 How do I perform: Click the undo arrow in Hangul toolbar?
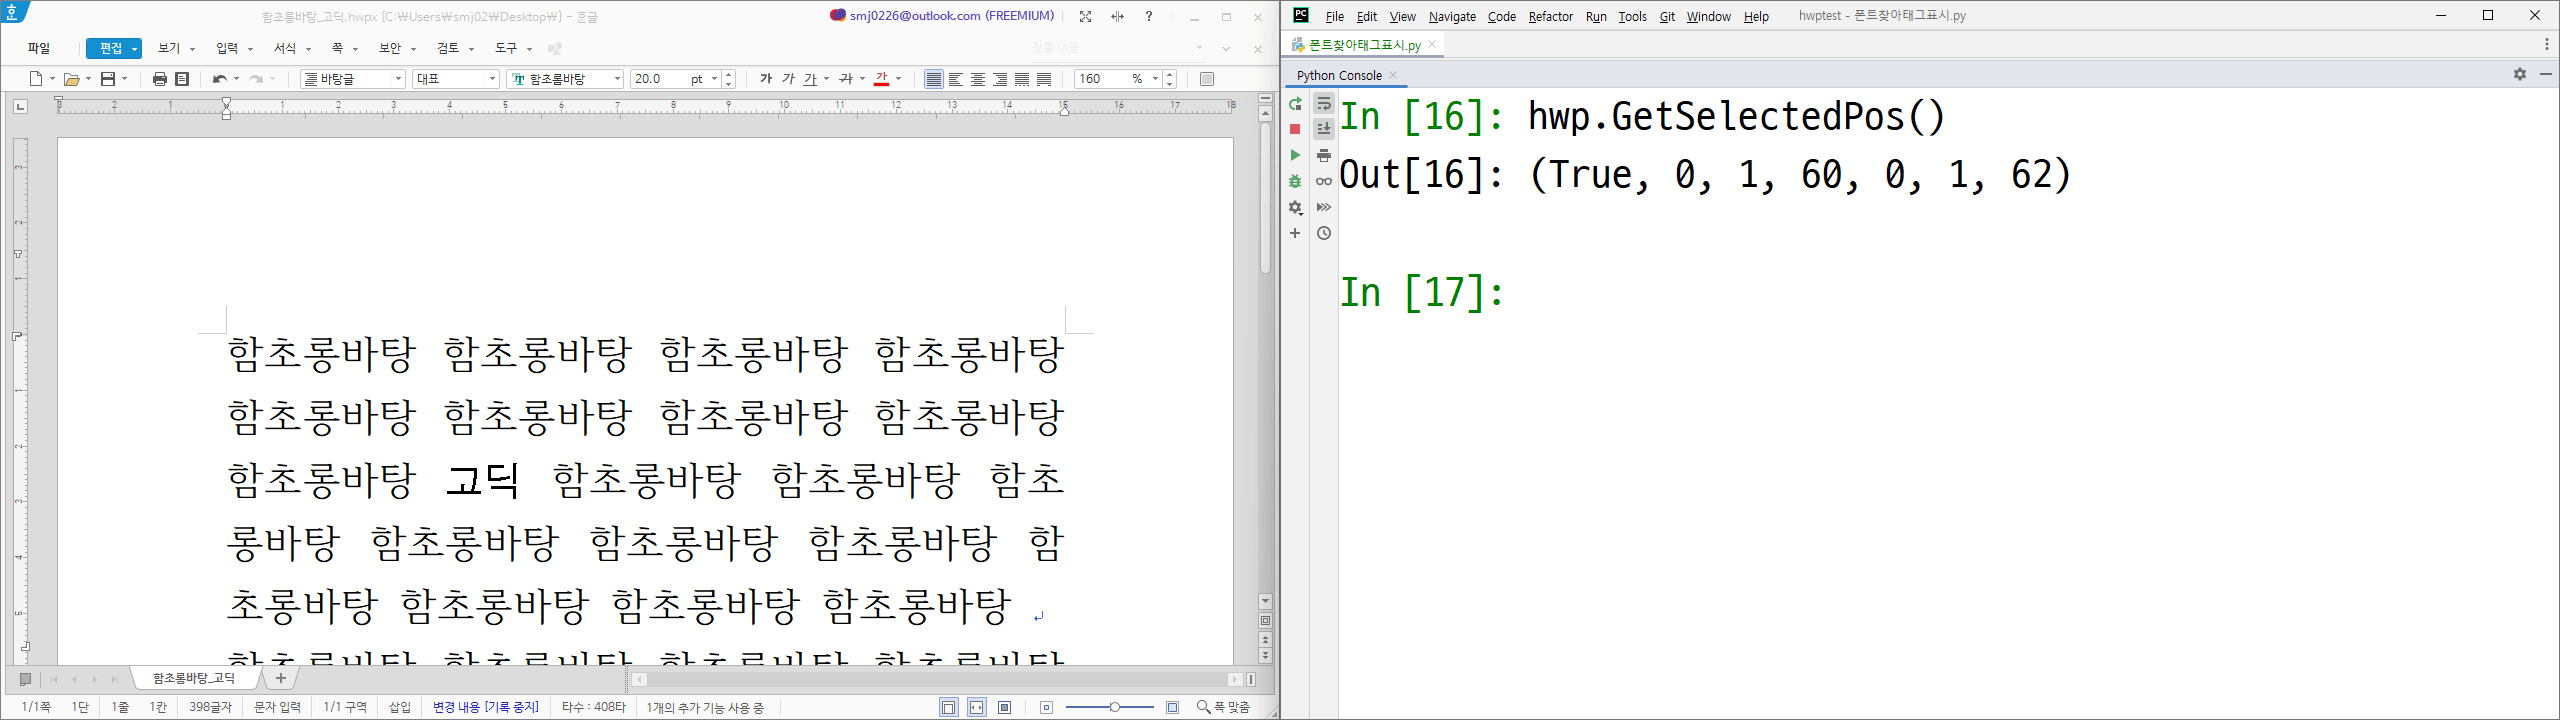pyautogui.click(x=219, y=79)
